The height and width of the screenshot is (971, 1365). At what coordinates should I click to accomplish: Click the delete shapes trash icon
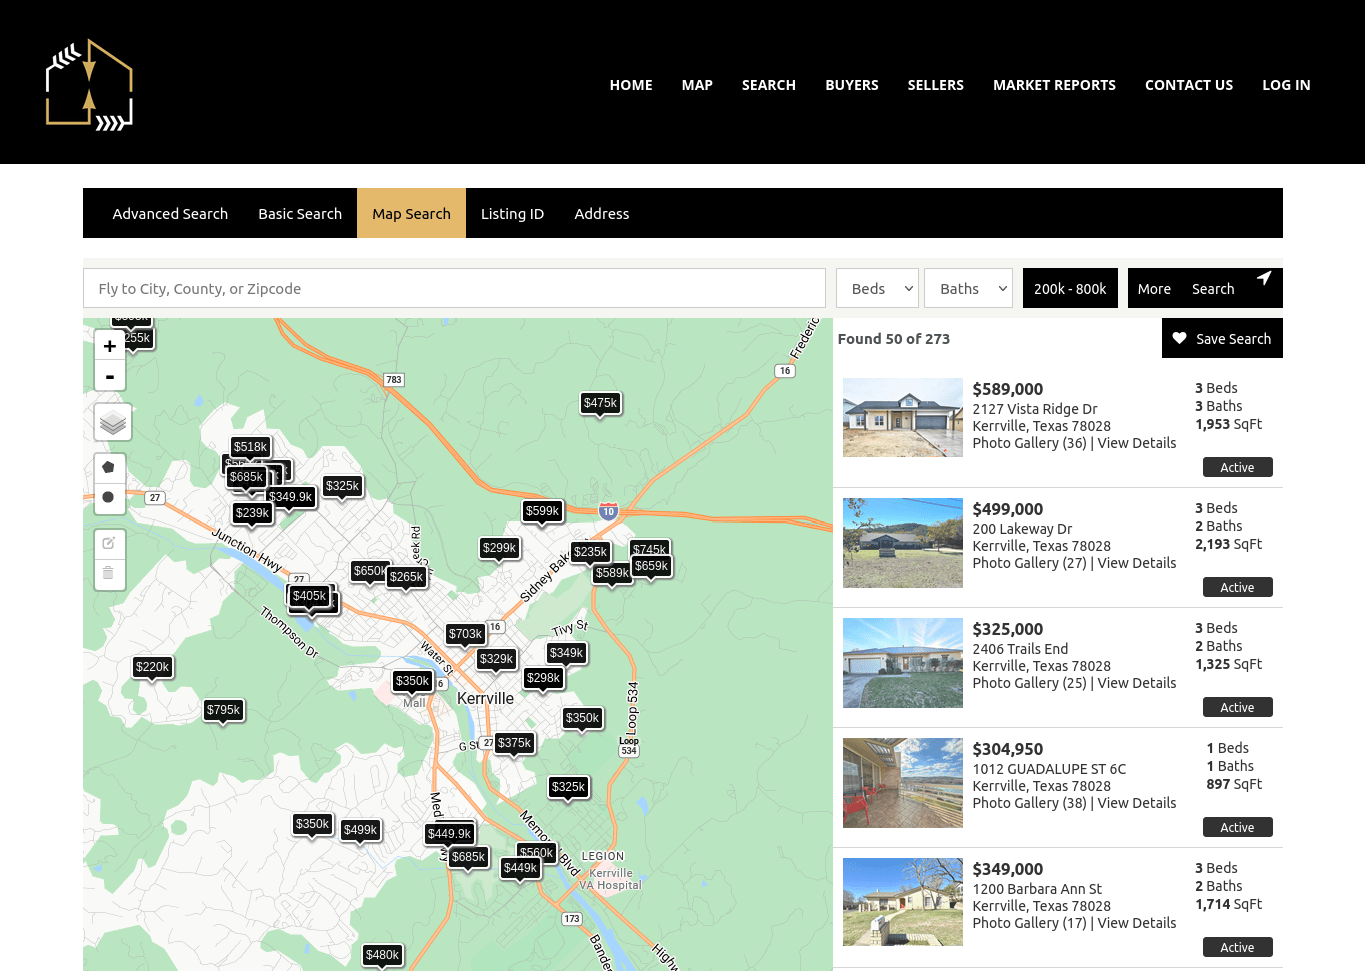109,574
